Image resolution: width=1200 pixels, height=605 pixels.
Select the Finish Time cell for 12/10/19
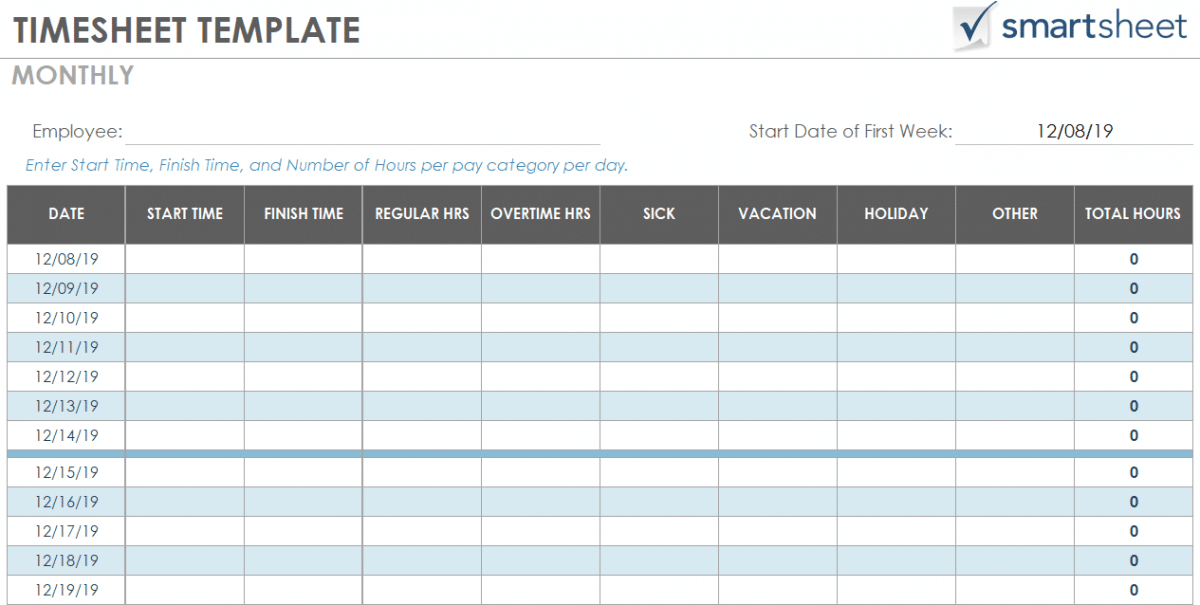(x=303, y=318)
